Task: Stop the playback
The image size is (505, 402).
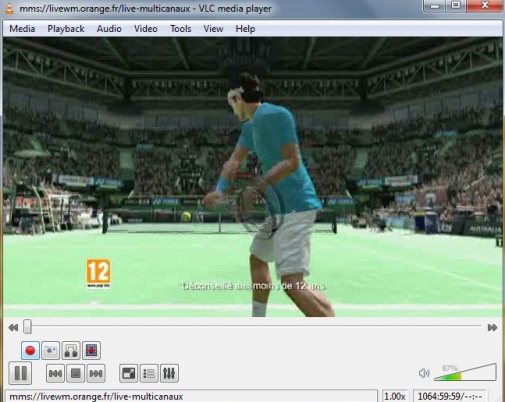Action: [76, 373]
